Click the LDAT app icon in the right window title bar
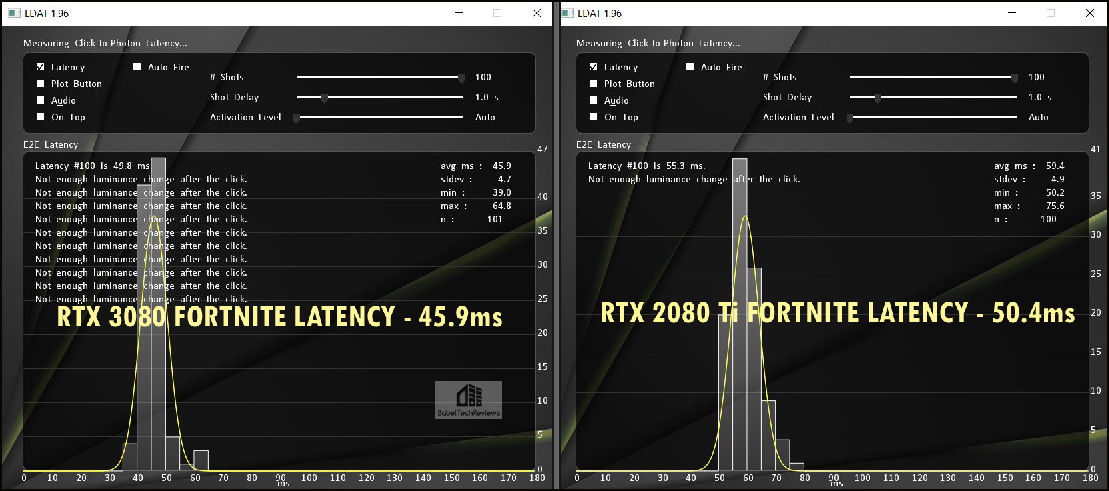 (567, 13)
